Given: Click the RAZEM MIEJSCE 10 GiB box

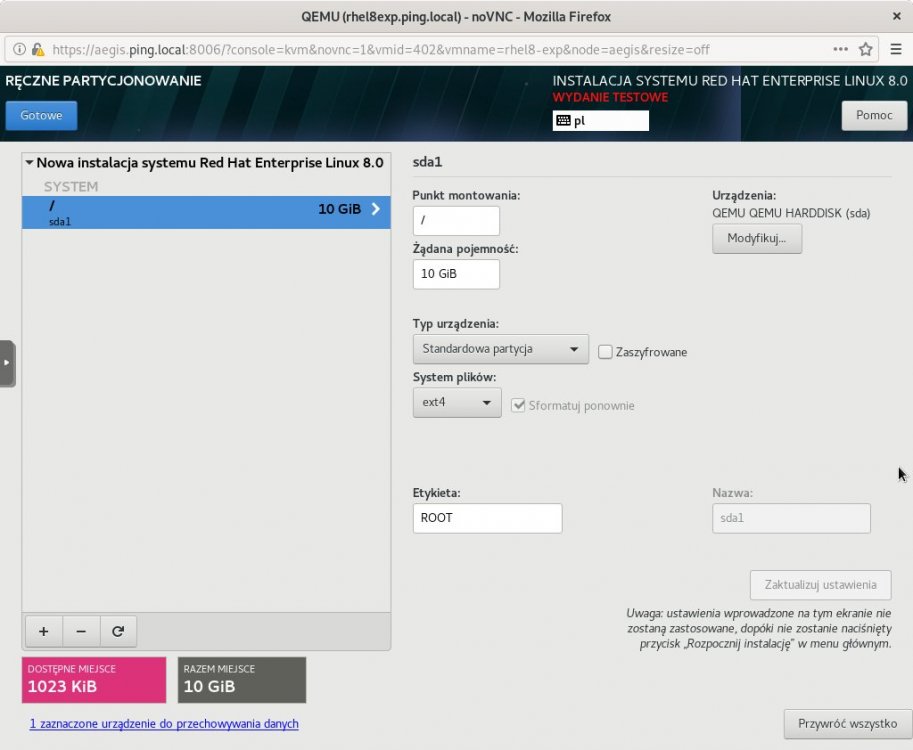Looking at the screenshot, I should coord(242,680).
